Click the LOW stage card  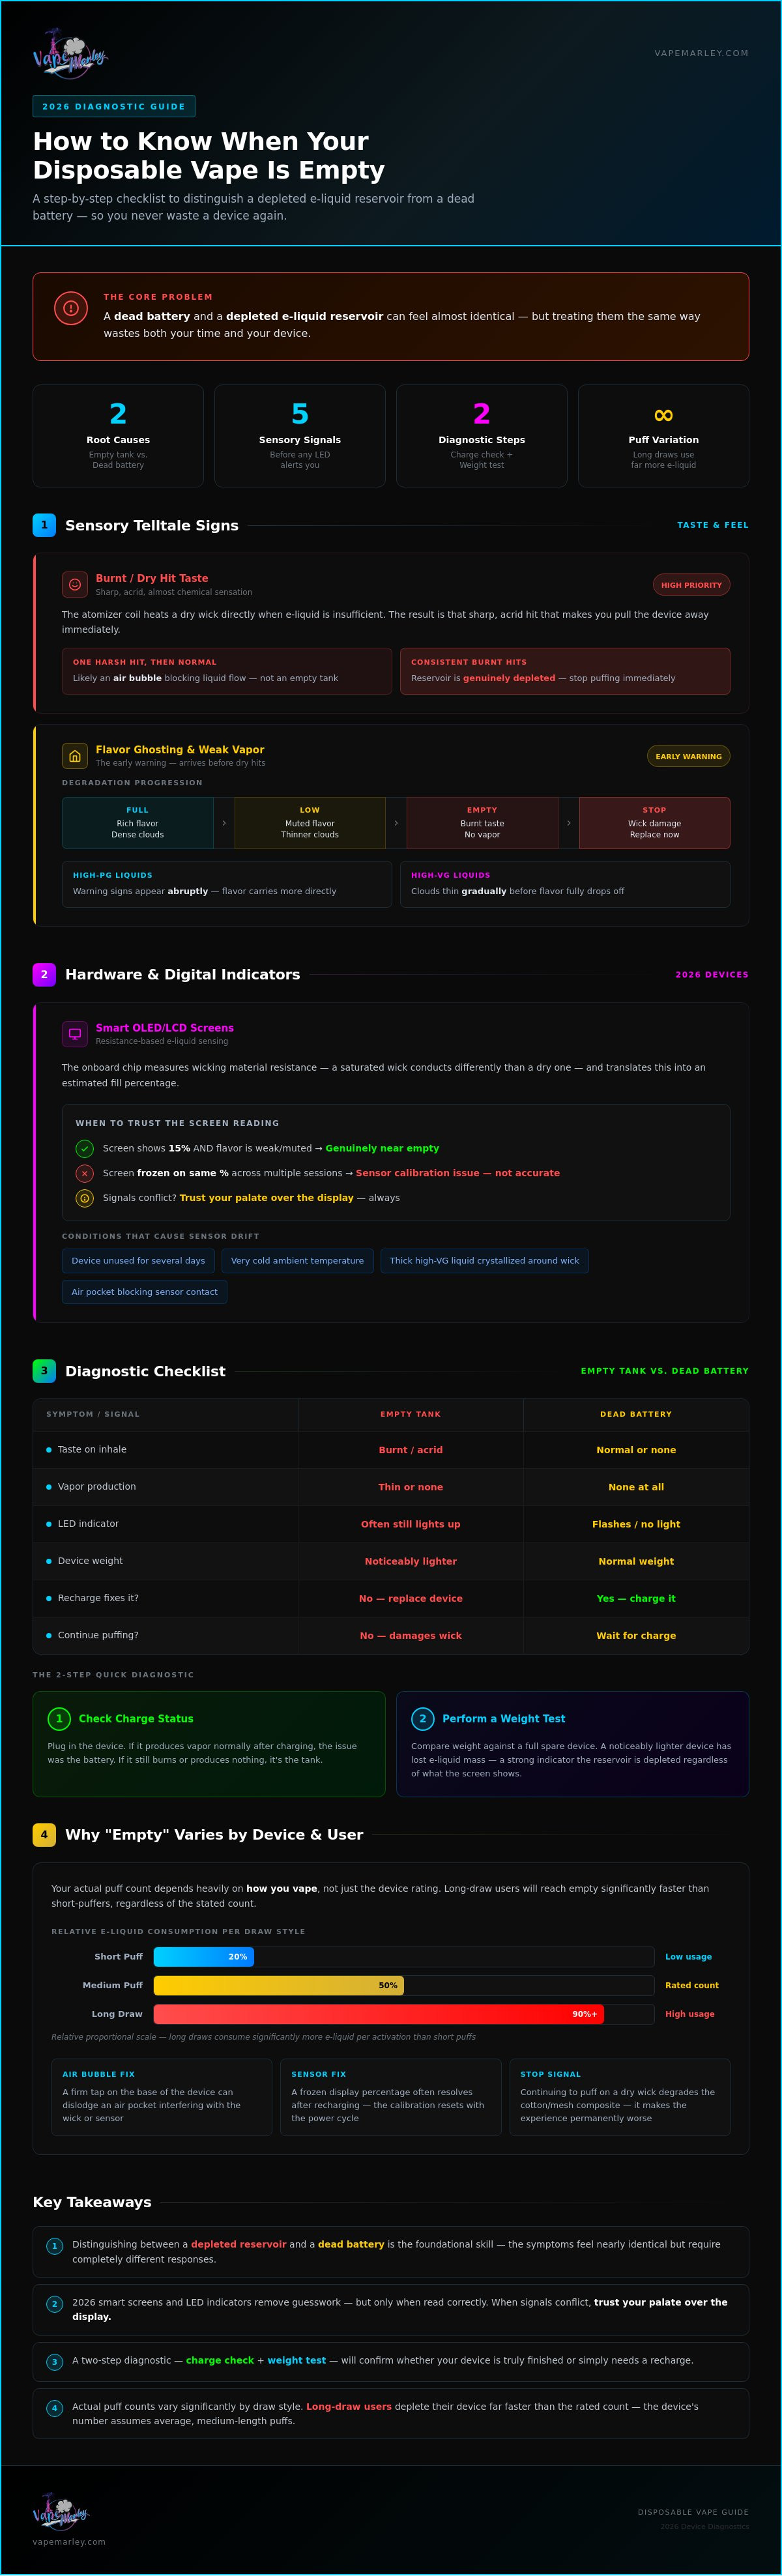(310, 823)
